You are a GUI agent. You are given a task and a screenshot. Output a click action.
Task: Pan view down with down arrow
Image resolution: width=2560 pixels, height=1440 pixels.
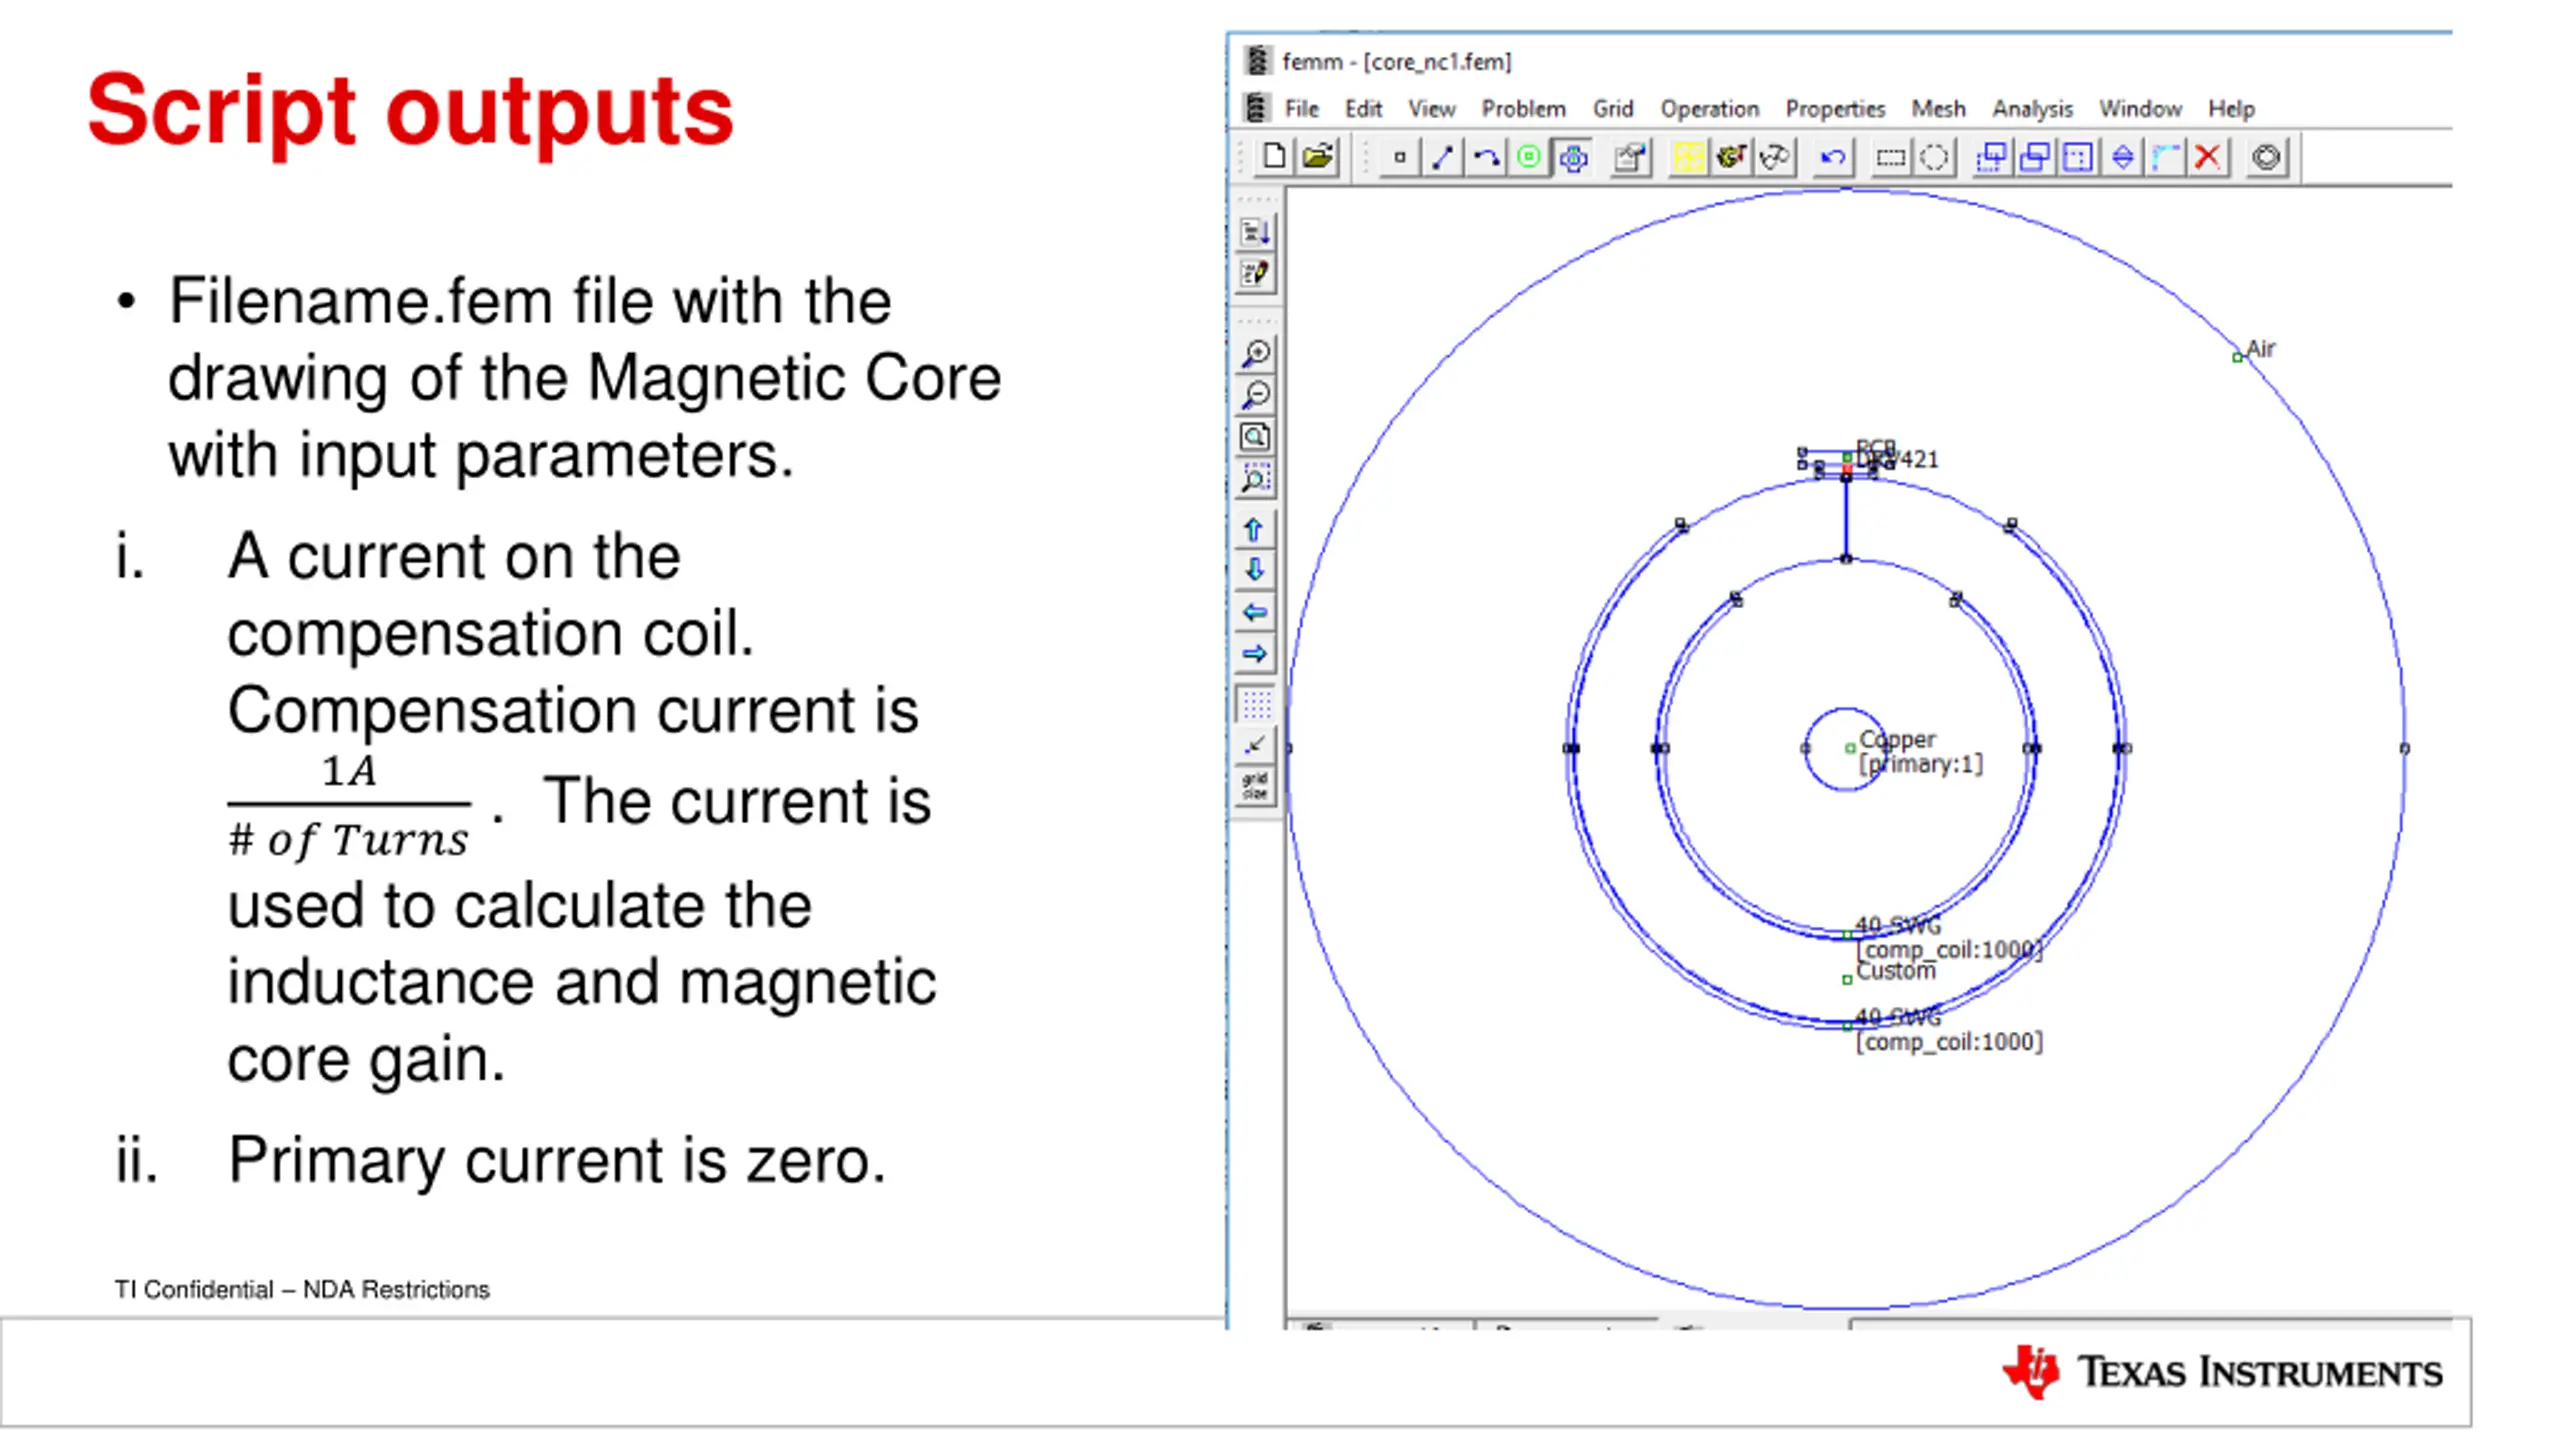[x=1255, y=570]
